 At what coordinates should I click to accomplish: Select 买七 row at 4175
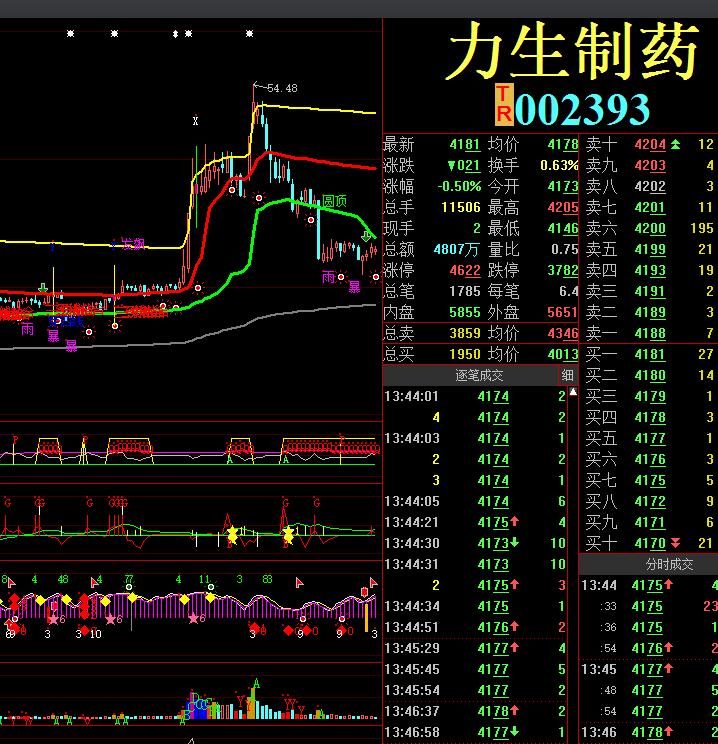649,480
